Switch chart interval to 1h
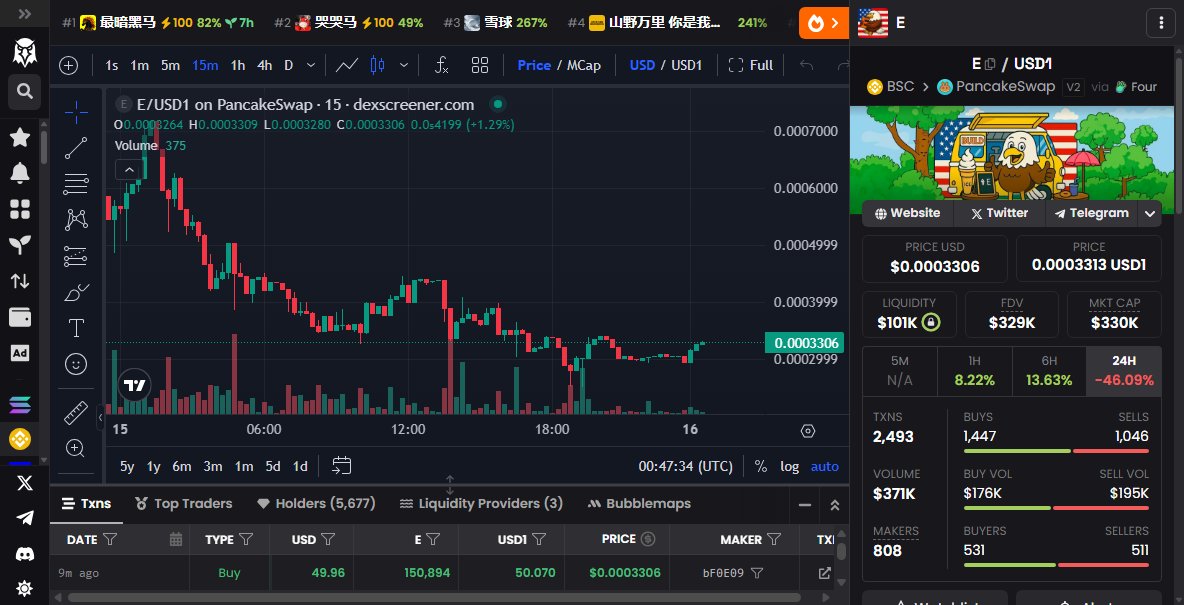Image resolution: width=1184 pixels, height=605 pixels. click(x=237, y=66)
